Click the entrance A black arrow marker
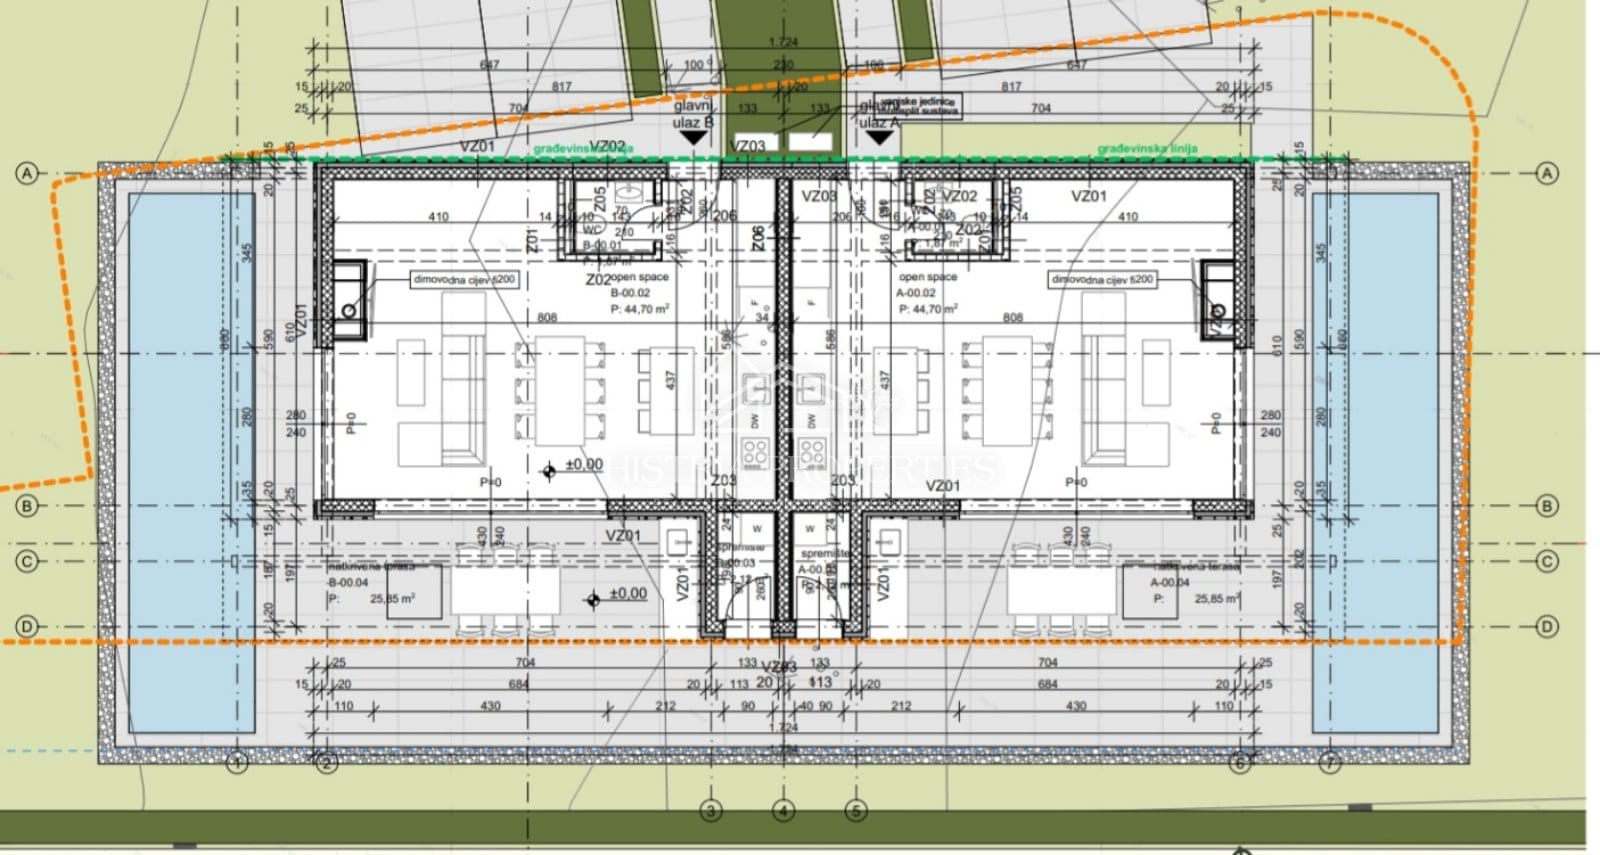 [879, 137]
